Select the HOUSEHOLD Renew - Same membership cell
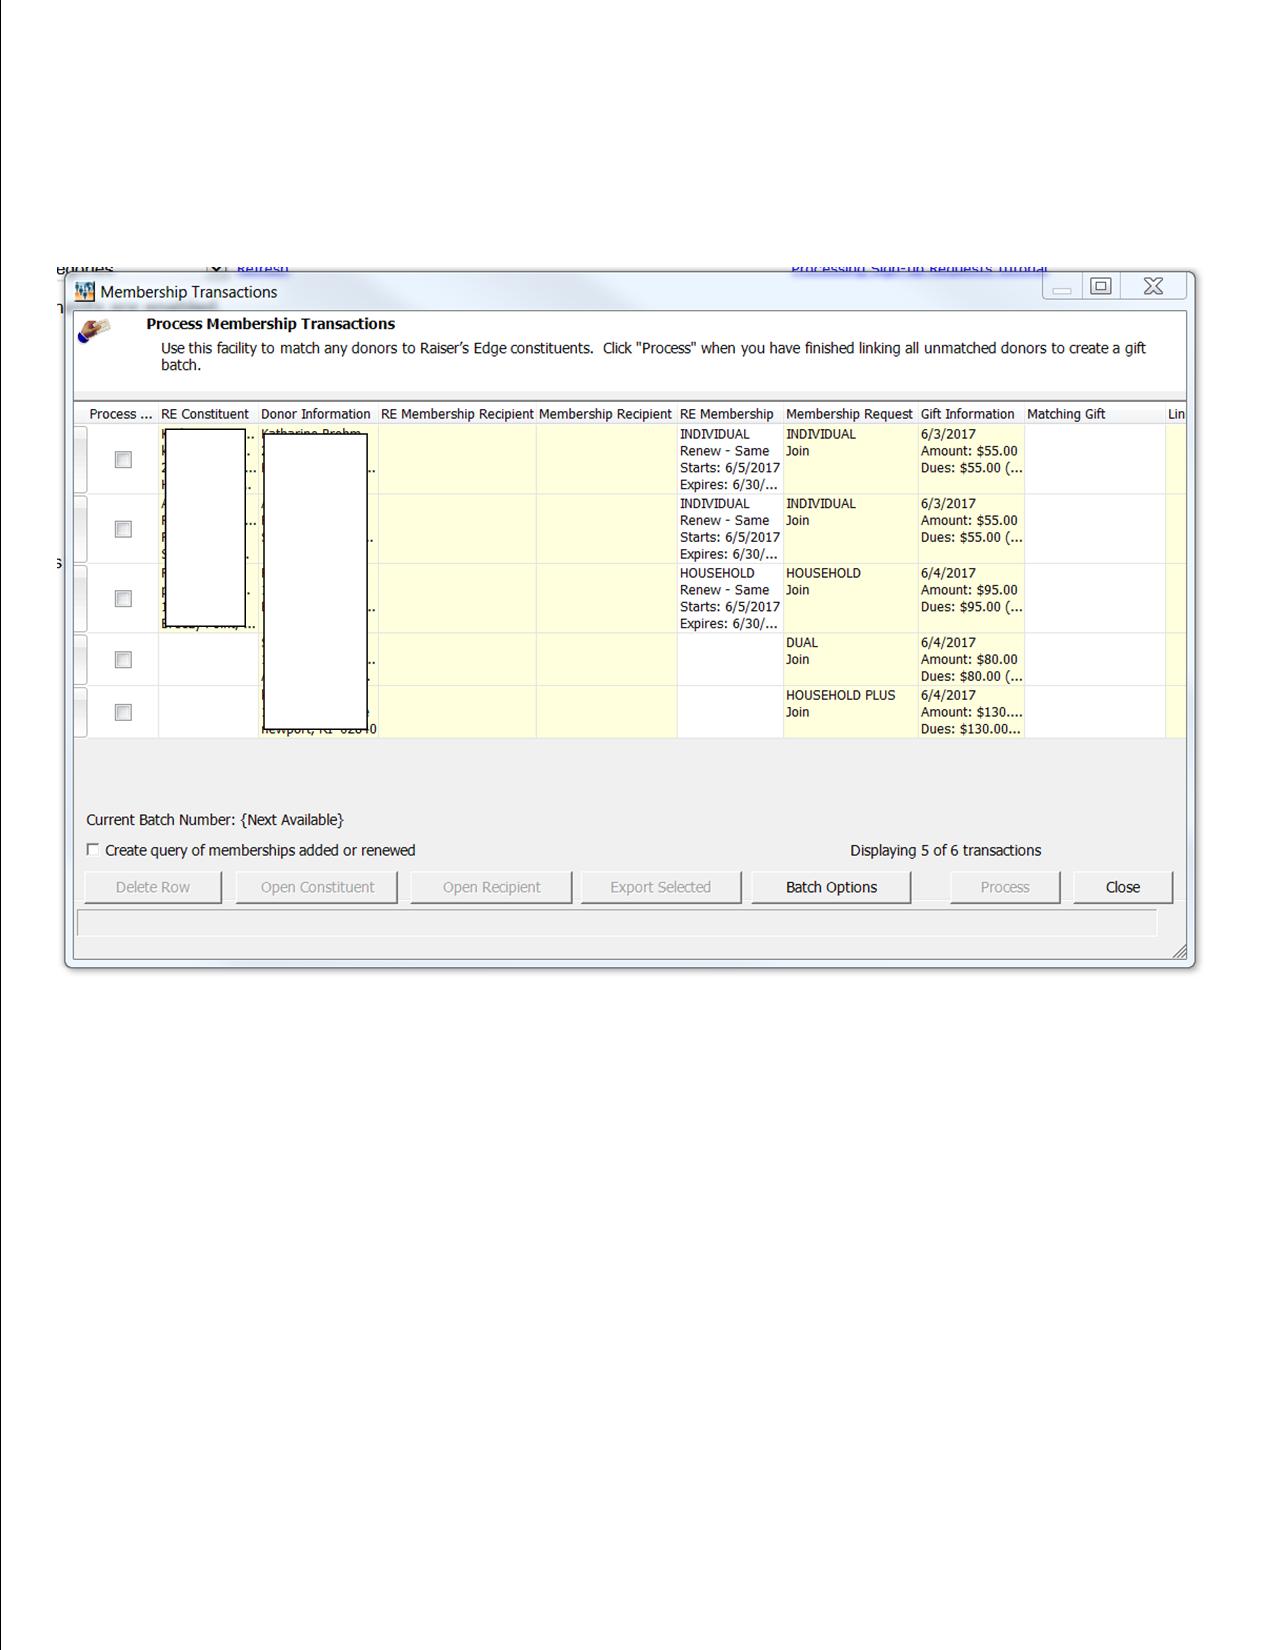1275x1650 pixels. click(730, 598)
